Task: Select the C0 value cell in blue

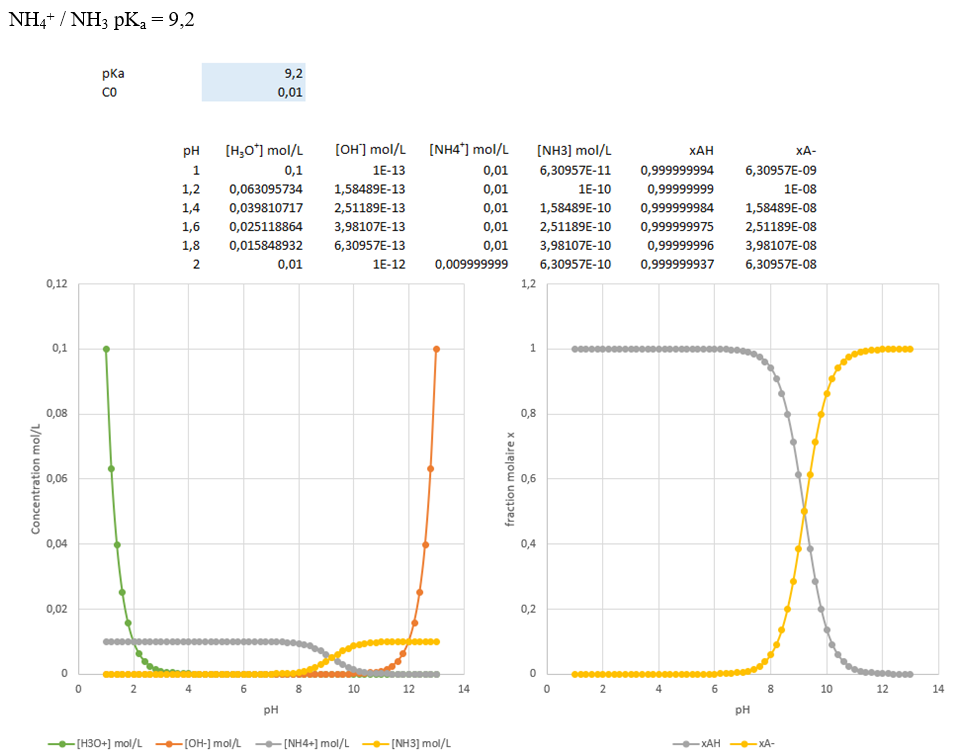Action: (x=254, y=92)
